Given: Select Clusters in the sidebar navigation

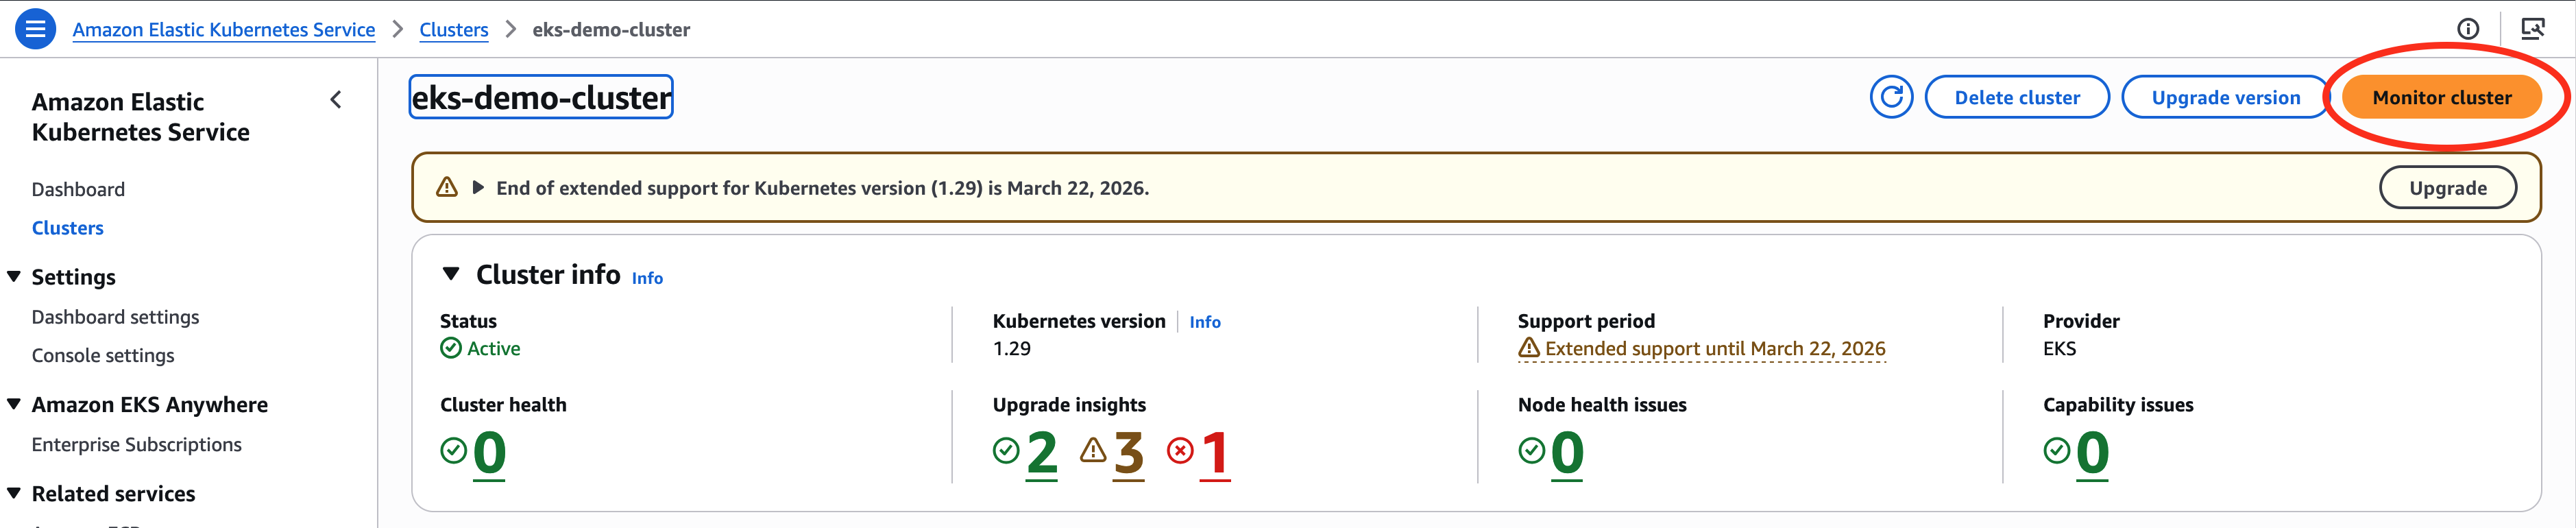Looking at the screenshot, I should tap(67, 228).
